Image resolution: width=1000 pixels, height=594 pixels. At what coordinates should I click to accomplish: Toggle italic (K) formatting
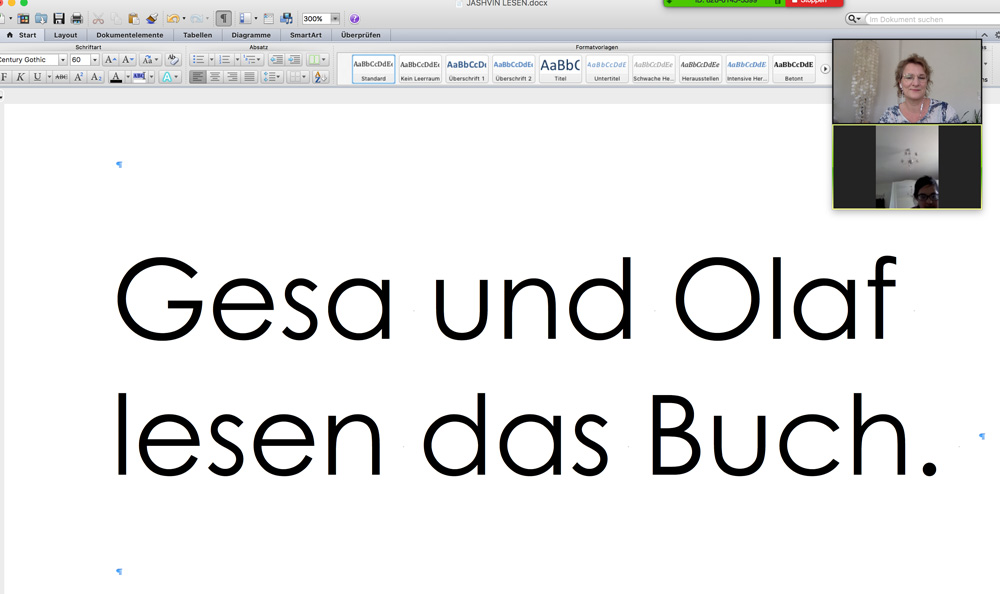20,77
